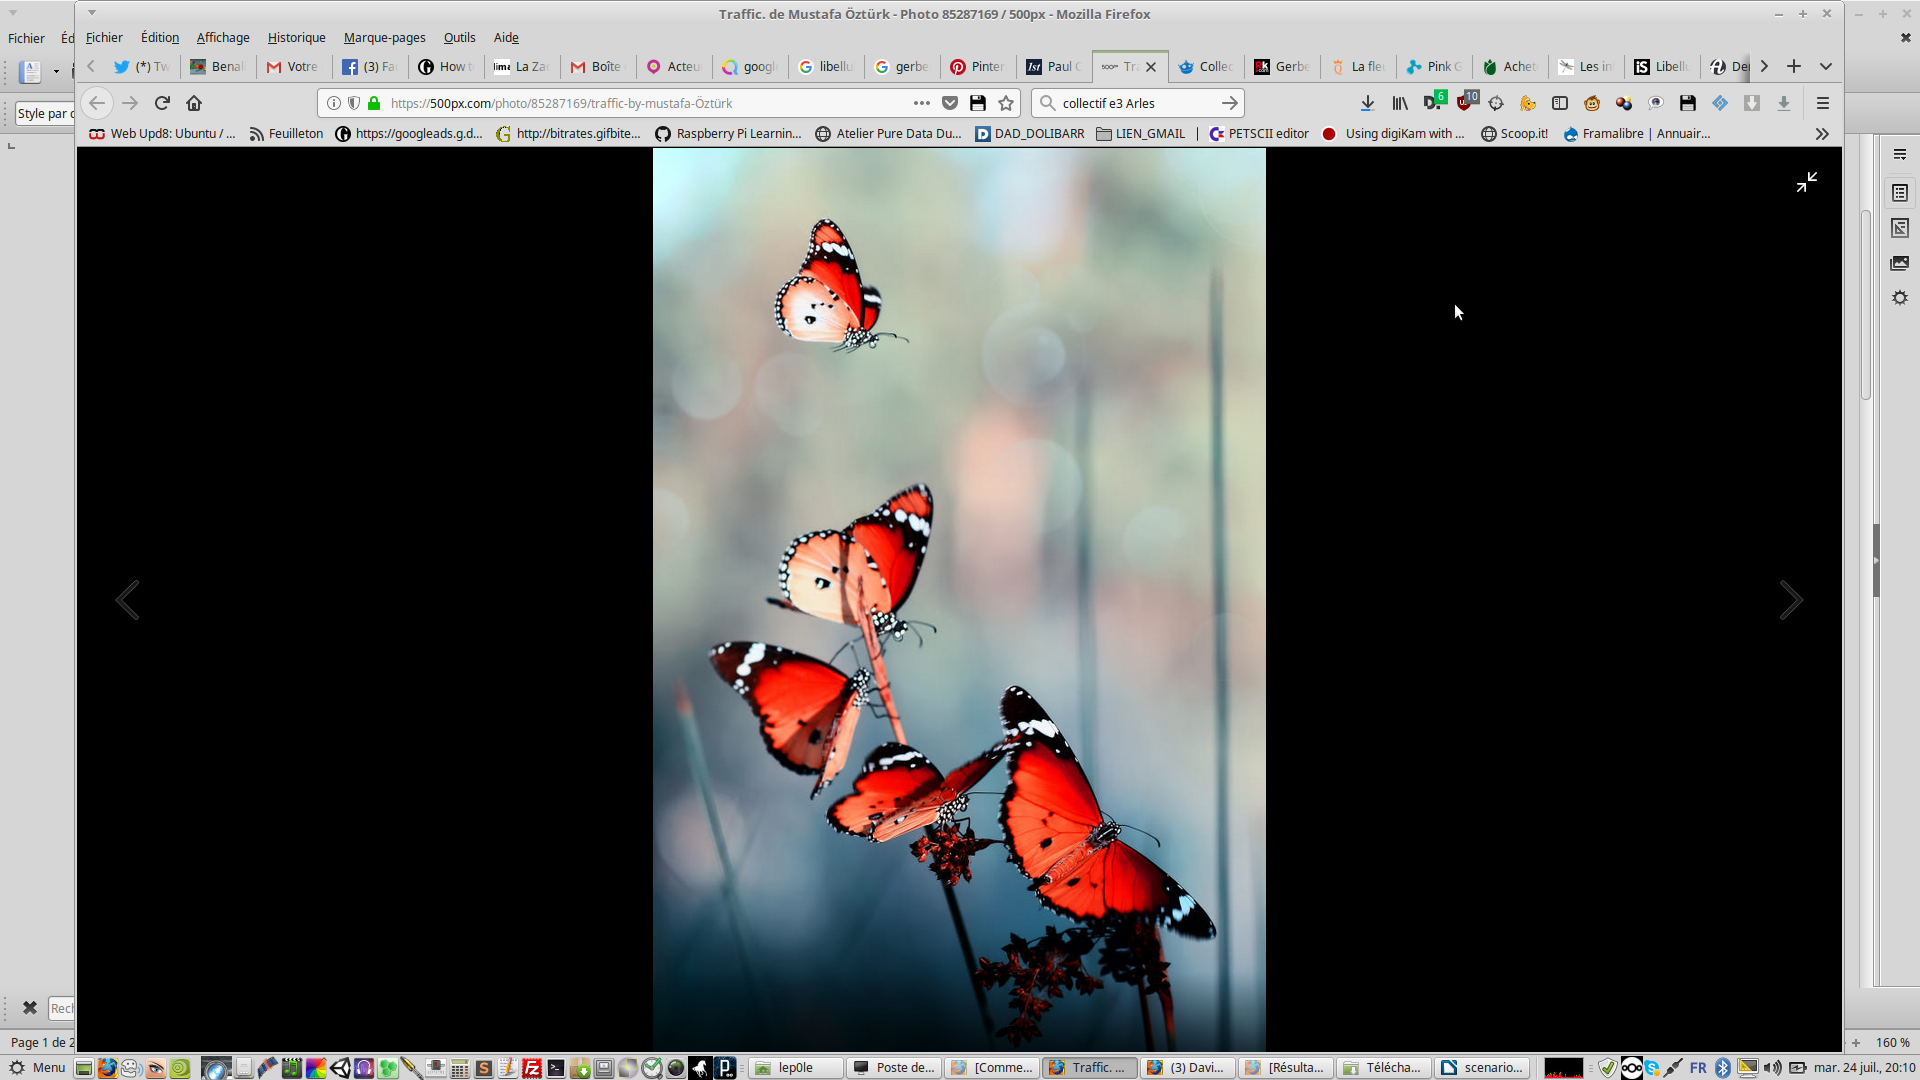Toggle tracking protection shield icon
Image resolution: width=1920 pixels, height=1080 pixels.
(354, 103)
